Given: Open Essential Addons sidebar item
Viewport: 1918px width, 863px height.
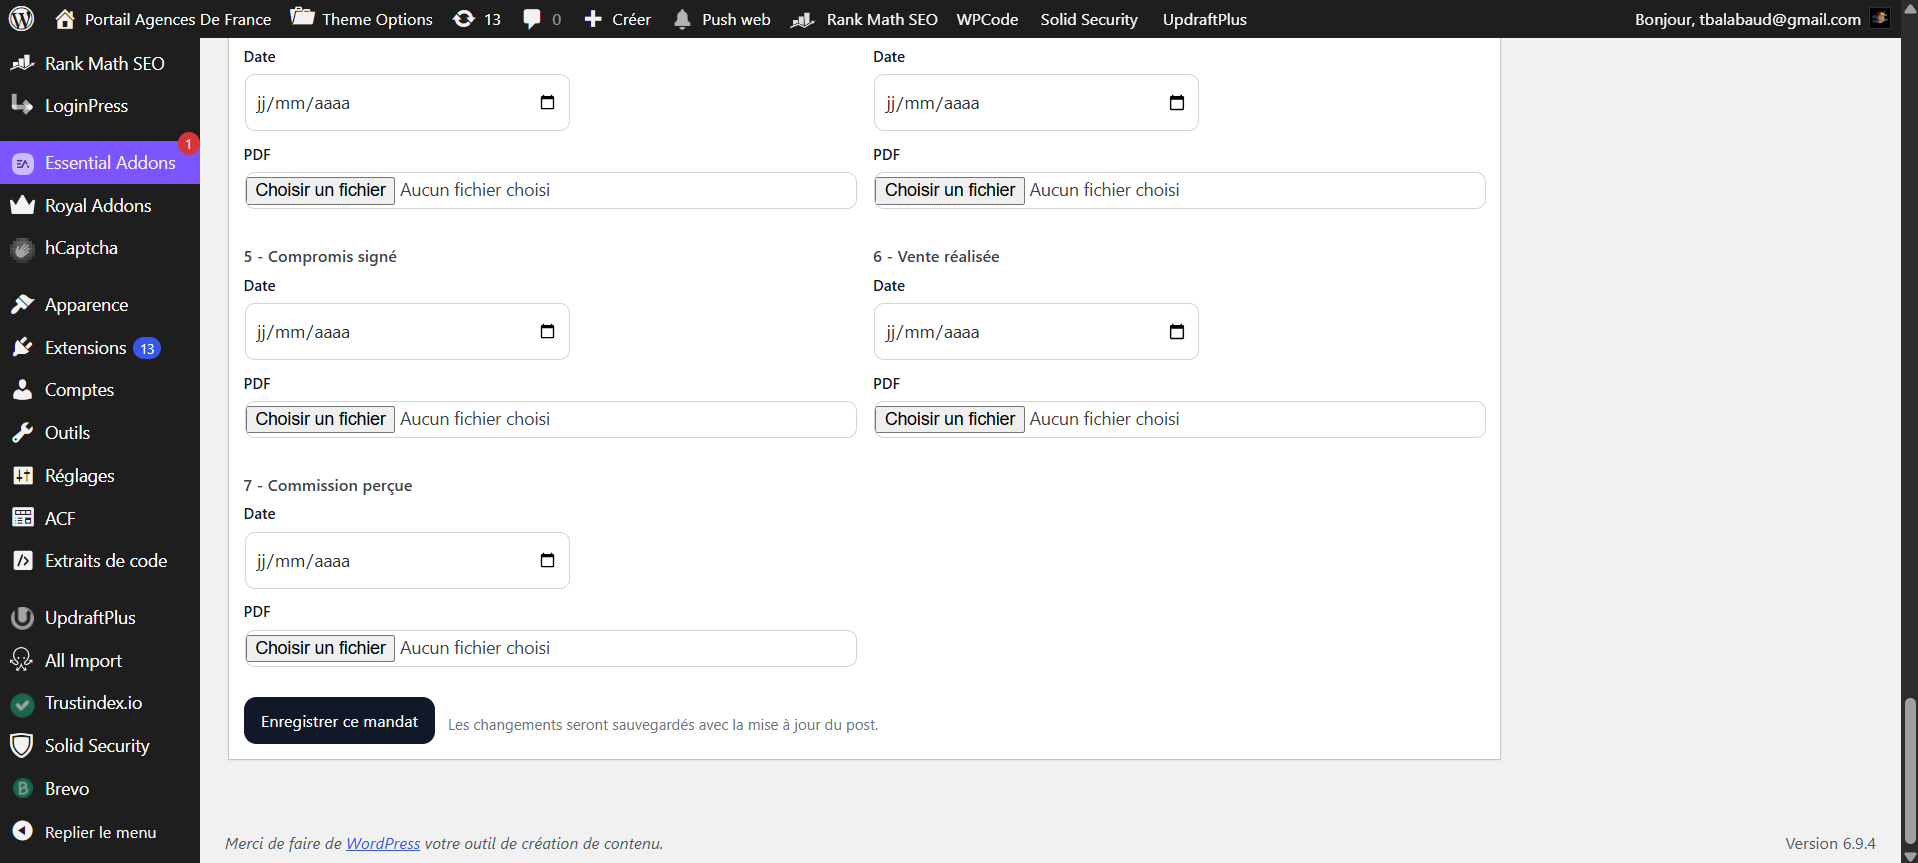Looking at the screenshot, I should coord(100,163).
